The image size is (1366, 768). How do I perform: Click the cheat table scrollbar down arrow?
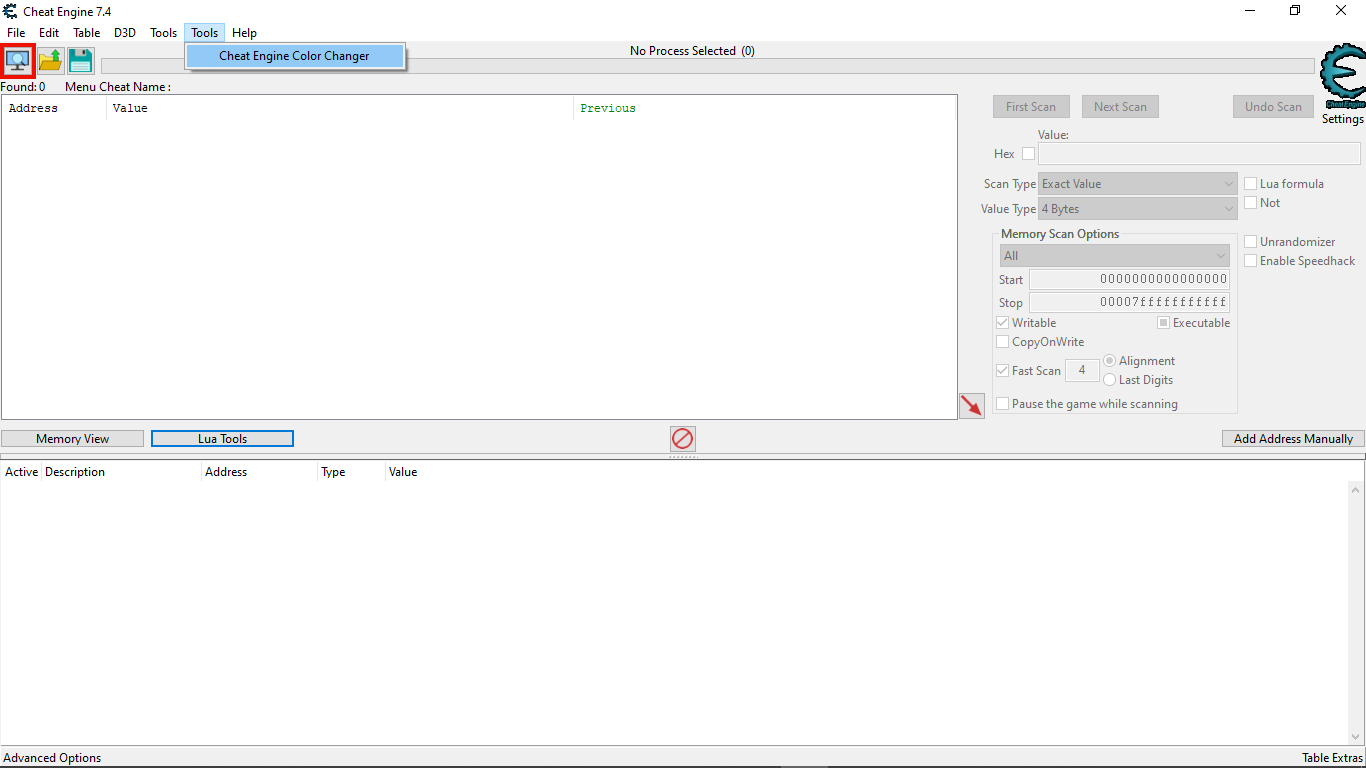(1357, 737)
